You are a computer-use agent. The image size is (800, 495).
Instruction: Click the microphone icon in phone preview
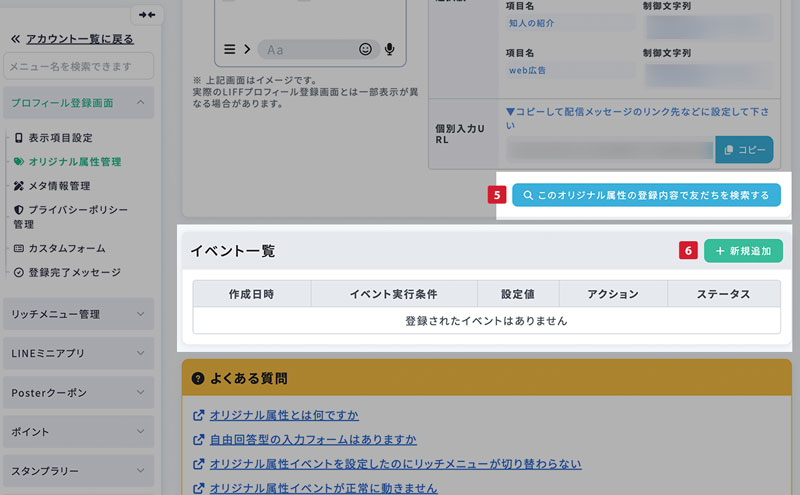pos(389,49)
